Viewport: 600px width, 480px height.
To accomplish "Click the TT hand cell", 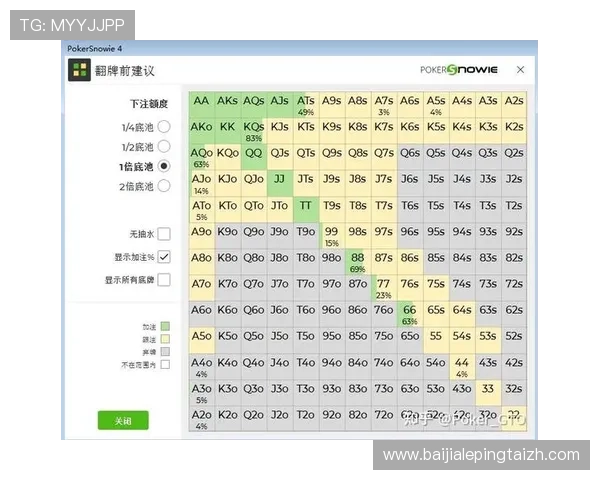I will pyautogui.click(x=306, y=209).
